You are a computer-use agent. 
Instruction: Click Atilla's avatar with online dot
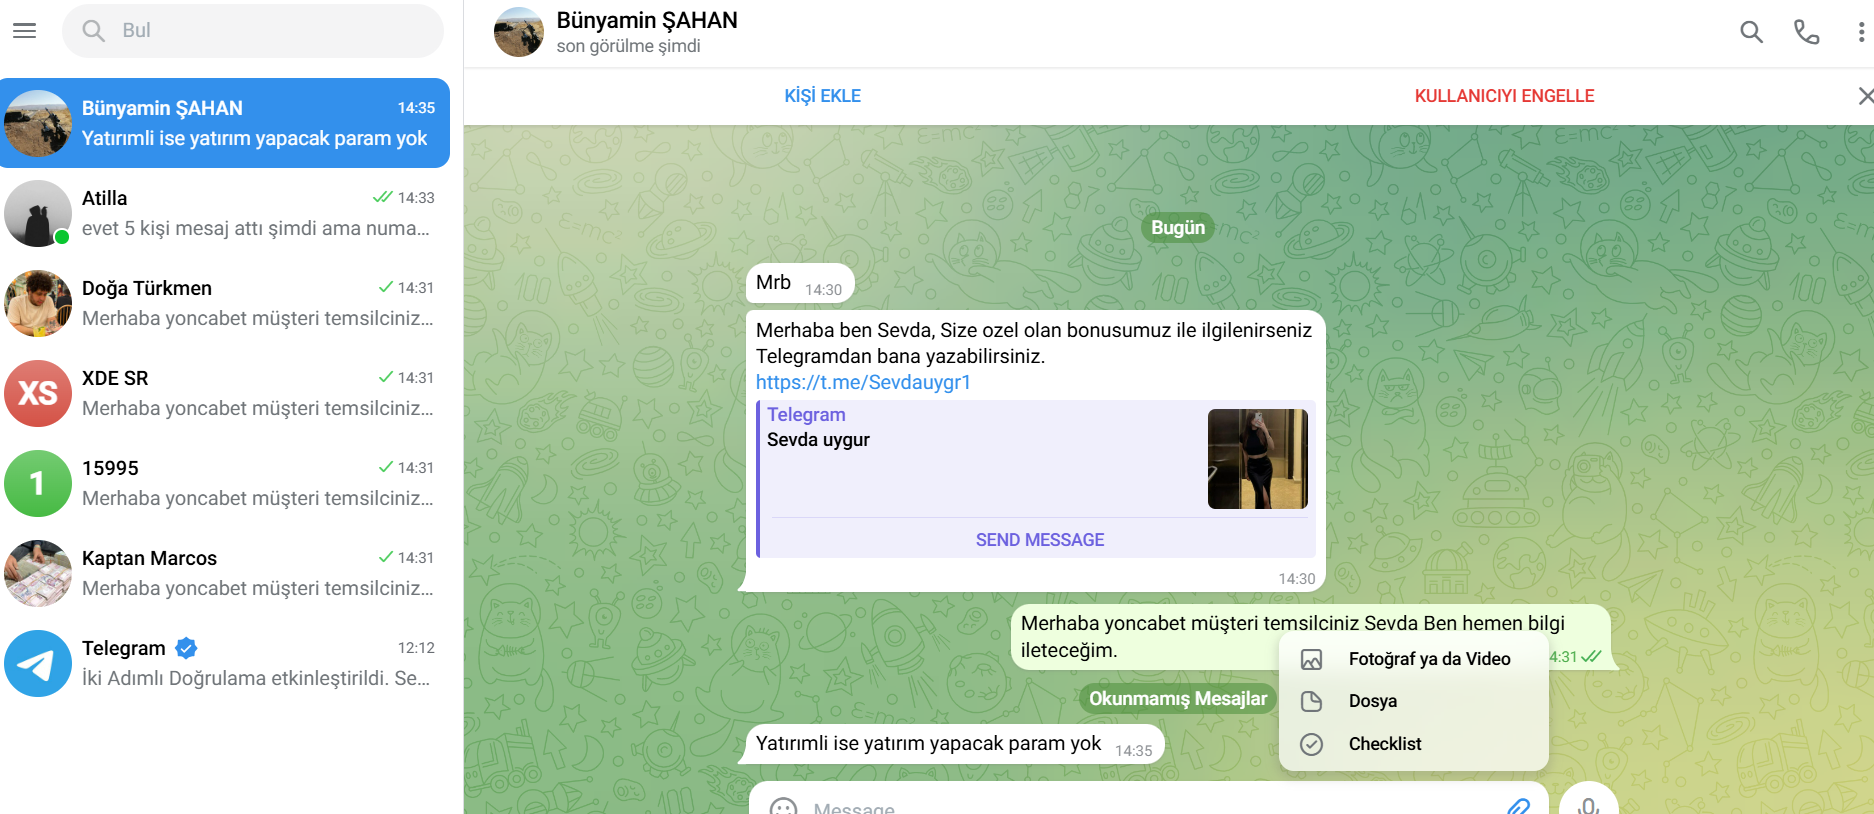38,213
